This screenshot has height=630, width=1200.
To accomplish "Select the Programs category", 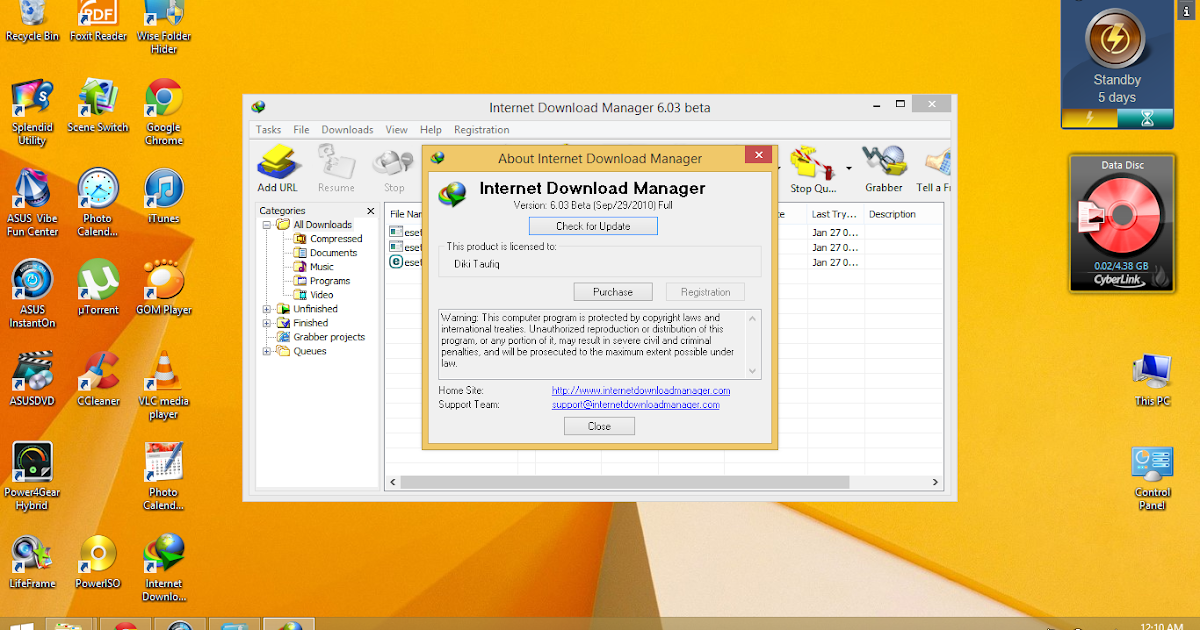I will [330, 281].
